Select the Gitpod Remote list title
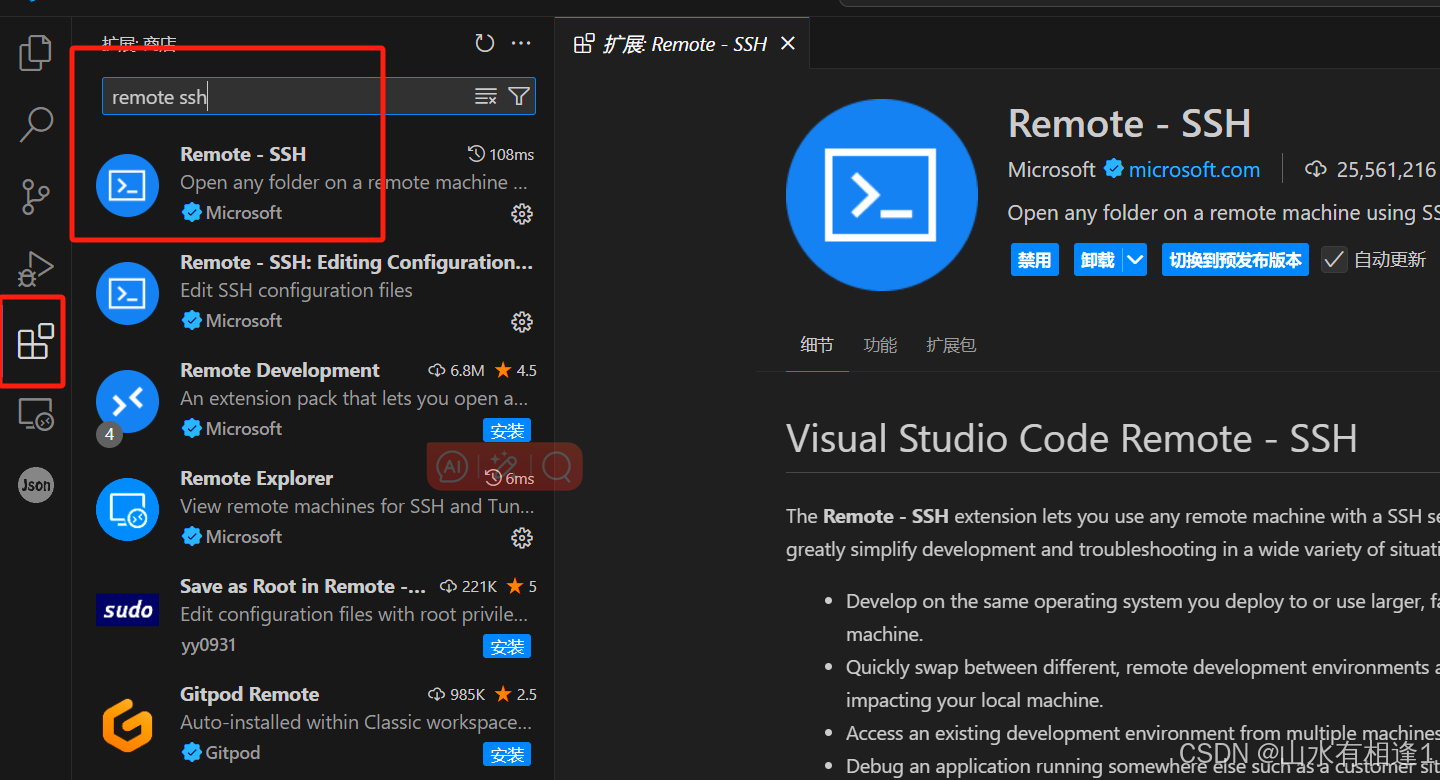1440x780 pixels. [x=249, y=694]
